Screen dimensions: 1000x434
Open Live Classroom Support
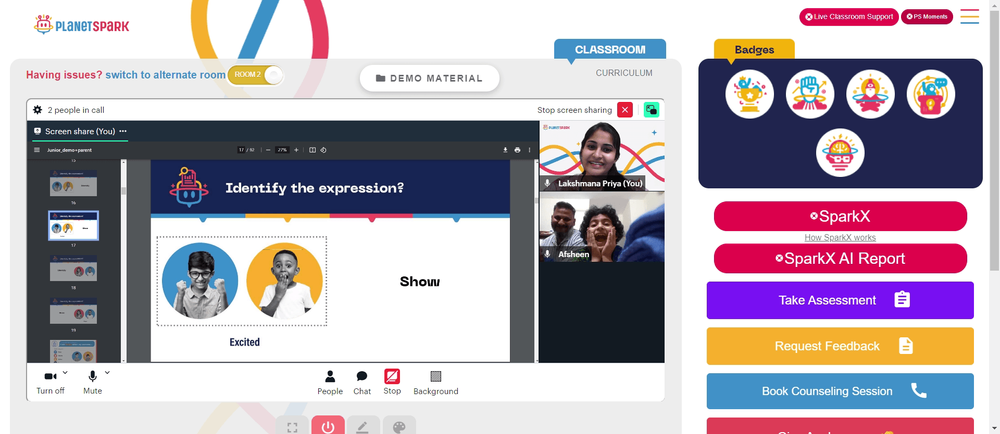pyautogui.click(x=849, y=17)
